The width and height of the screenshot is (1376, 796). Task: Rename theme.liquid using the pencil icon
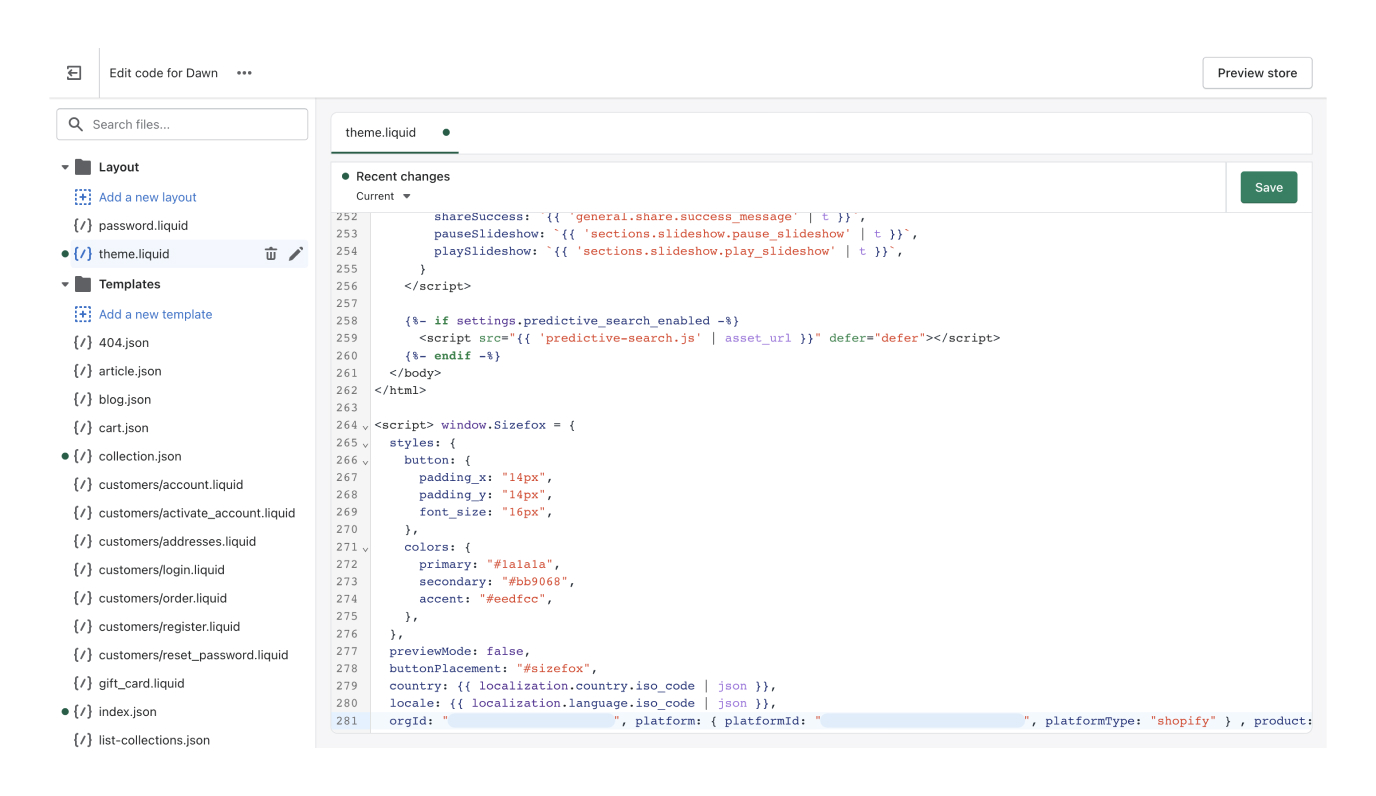[296, 254]
